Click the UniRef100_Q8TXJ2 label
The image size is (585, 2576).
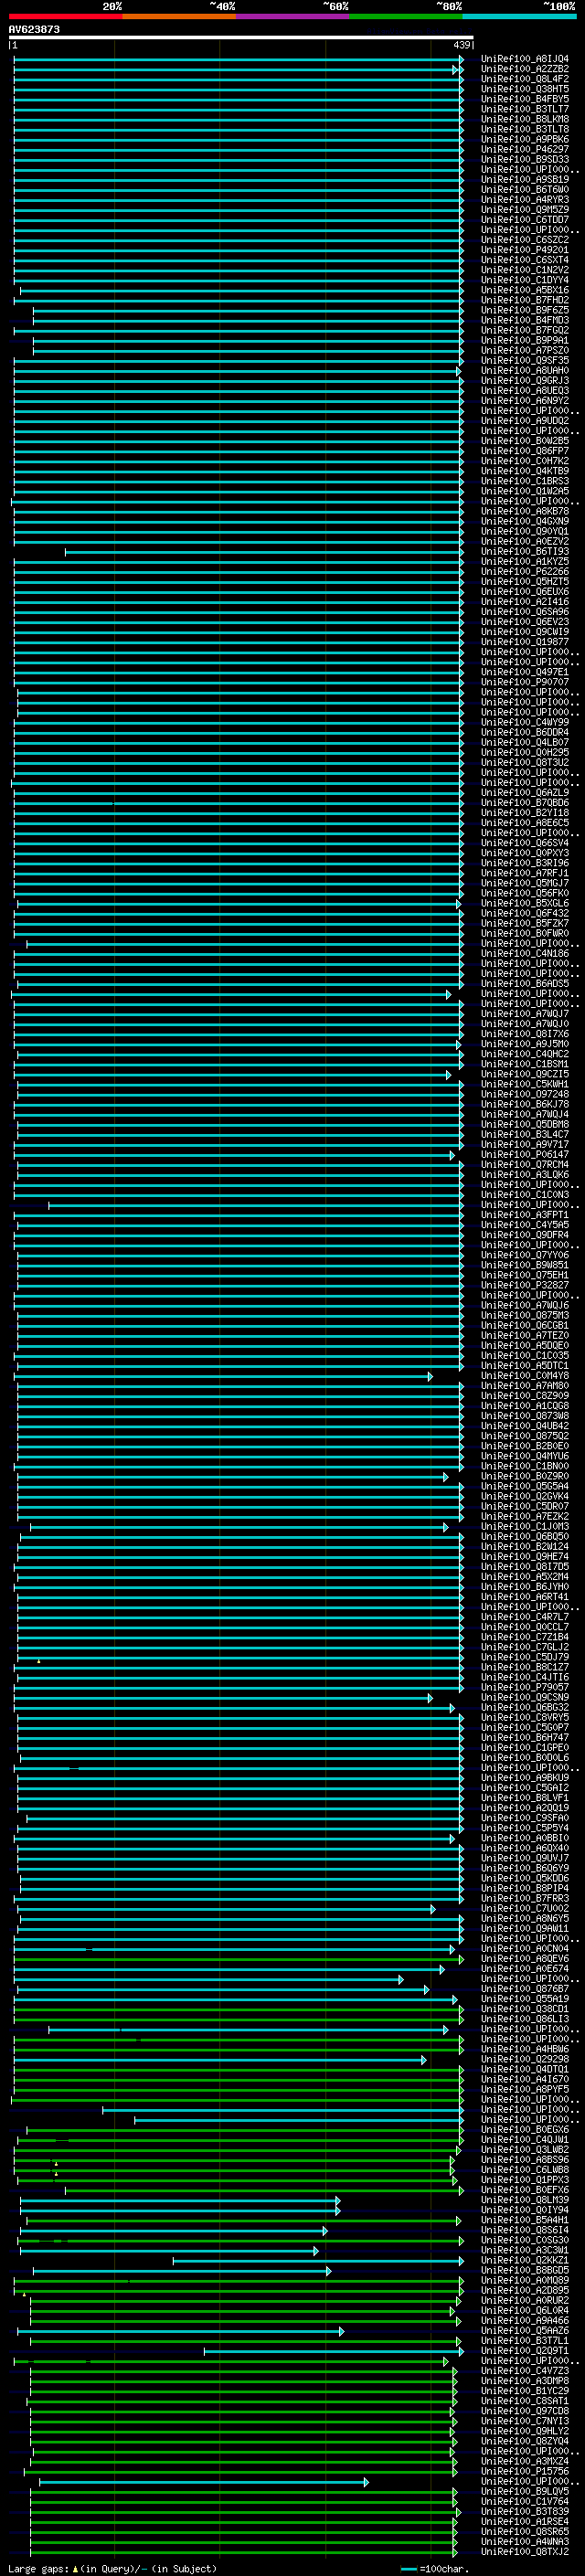(x=524, y=2552)
